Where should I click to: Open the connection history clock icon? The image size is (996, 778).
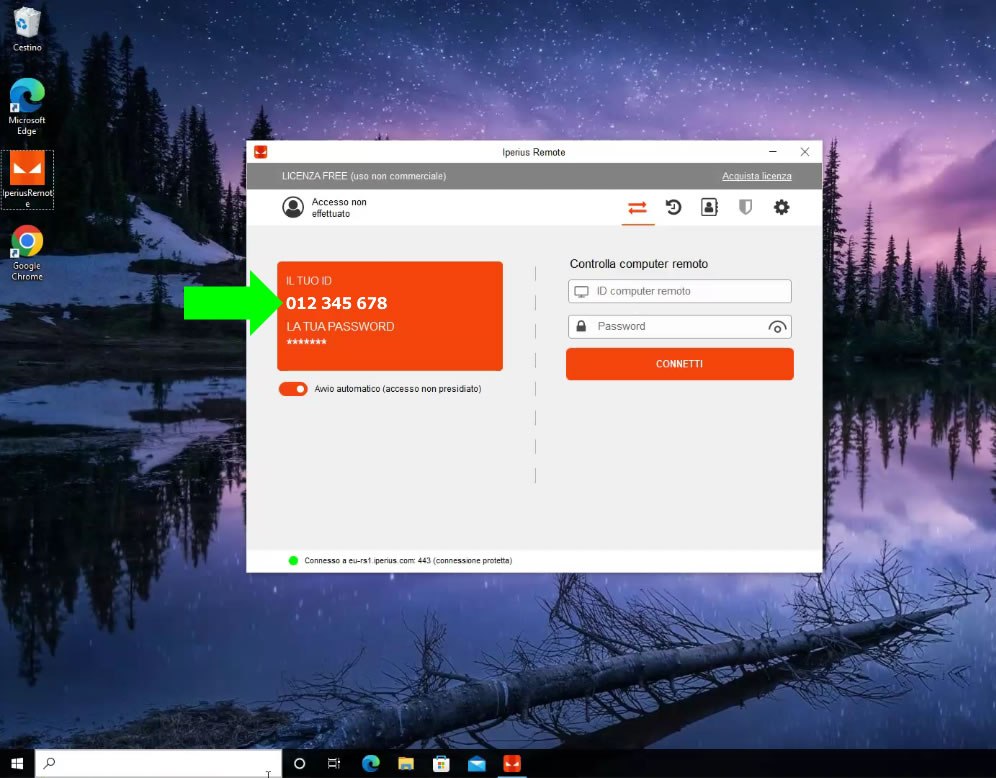673,207
